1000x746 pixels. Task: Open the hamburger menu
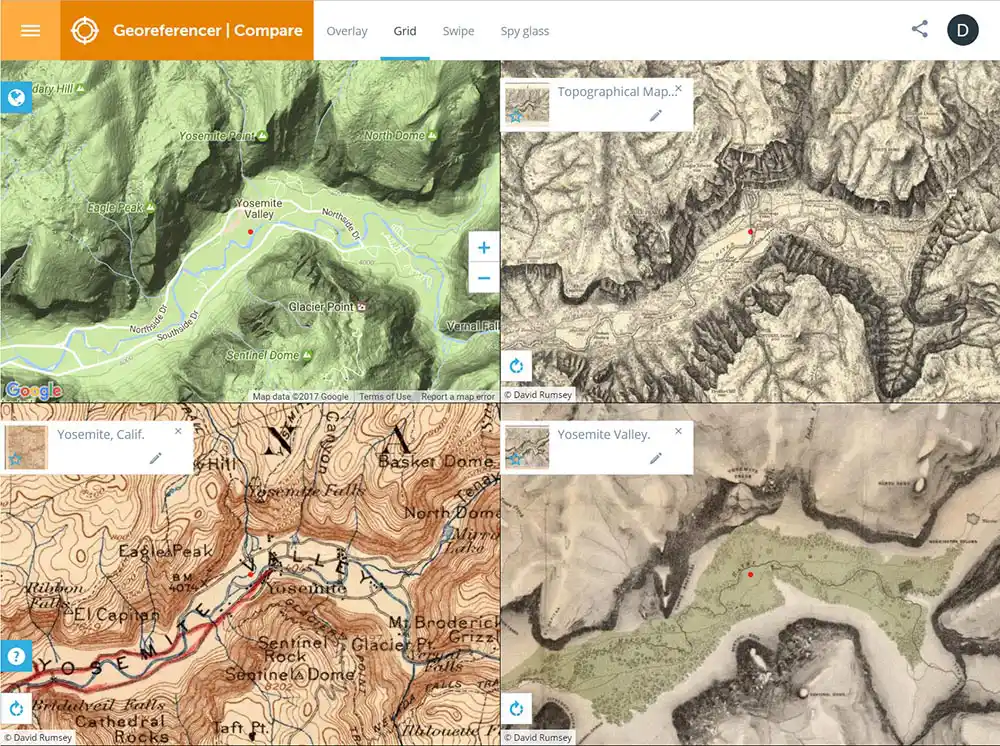tap(30, 31)
